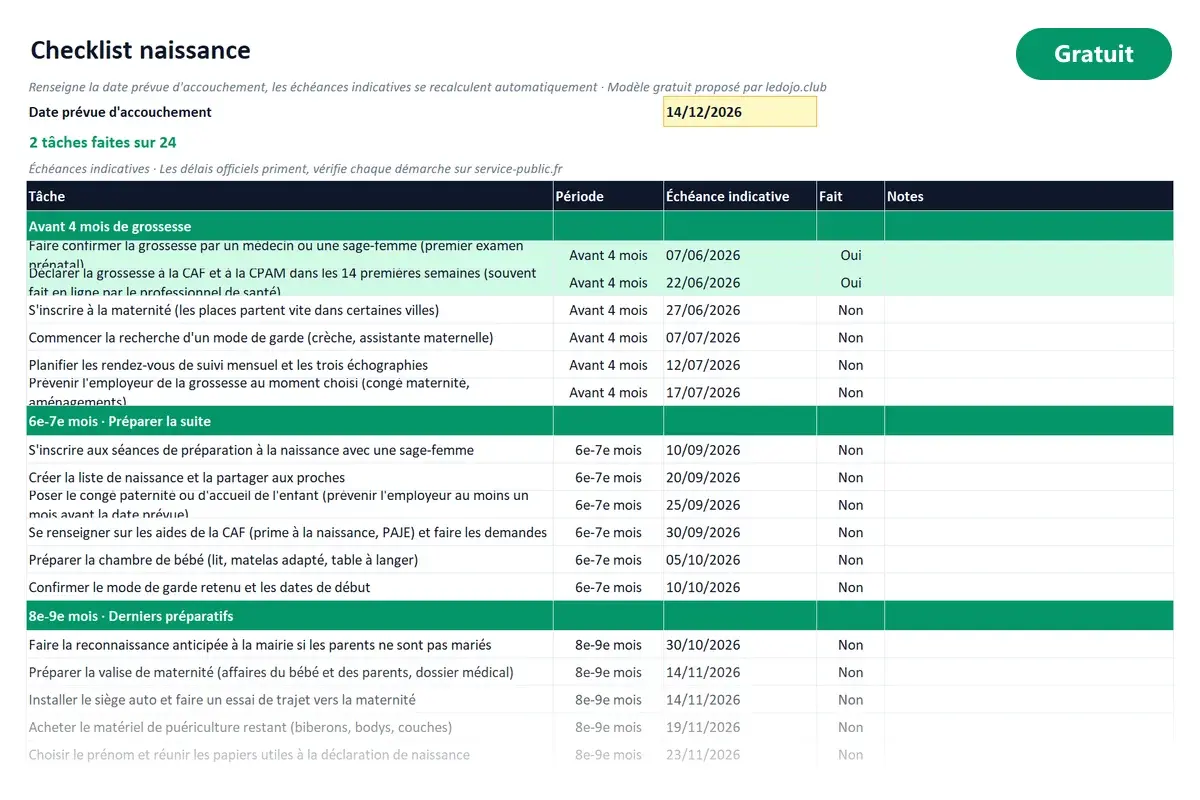Screen dimensions: 1200x800
Task: Select the date cell 10/09/2026
Action: point(740,450)
